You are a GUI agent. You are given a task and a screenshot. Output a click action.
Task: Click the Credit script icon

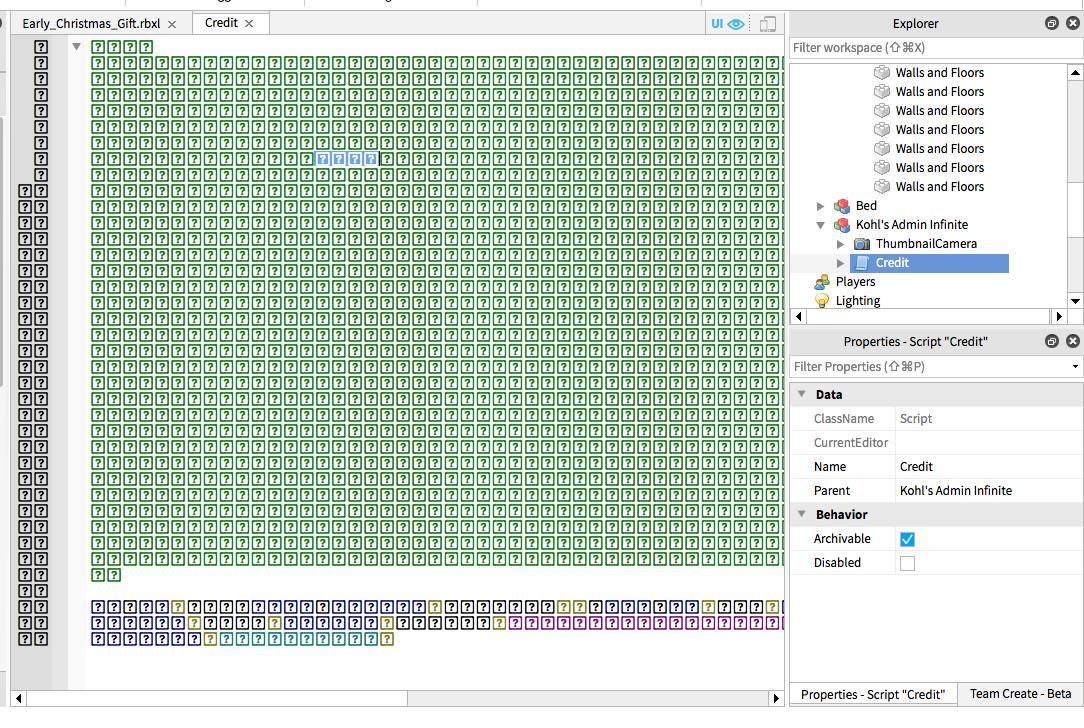click(x=862, y=263)
